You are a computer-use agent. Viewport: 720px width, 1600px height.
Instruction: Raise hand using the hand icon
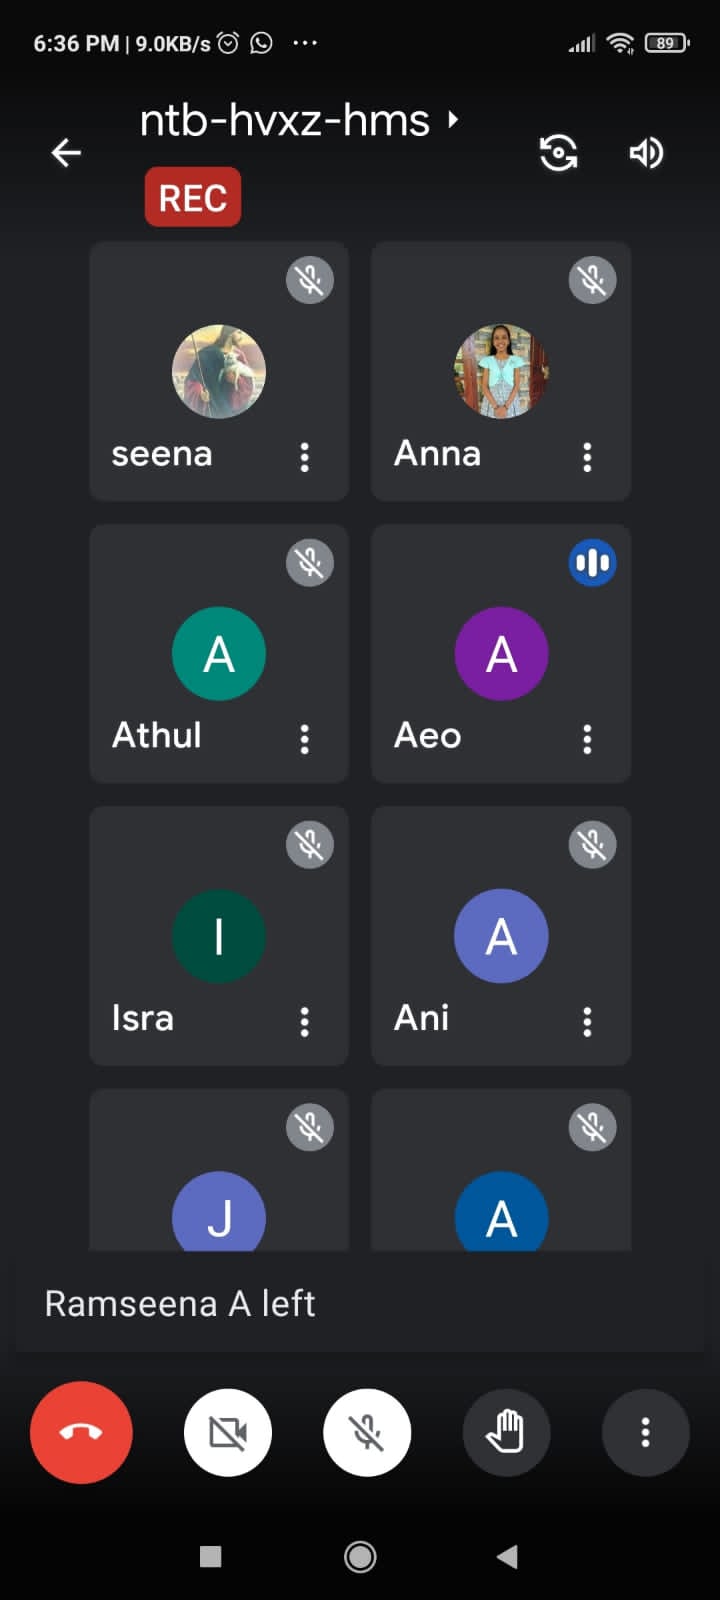pyautogui.click(x=506, y=1432)
